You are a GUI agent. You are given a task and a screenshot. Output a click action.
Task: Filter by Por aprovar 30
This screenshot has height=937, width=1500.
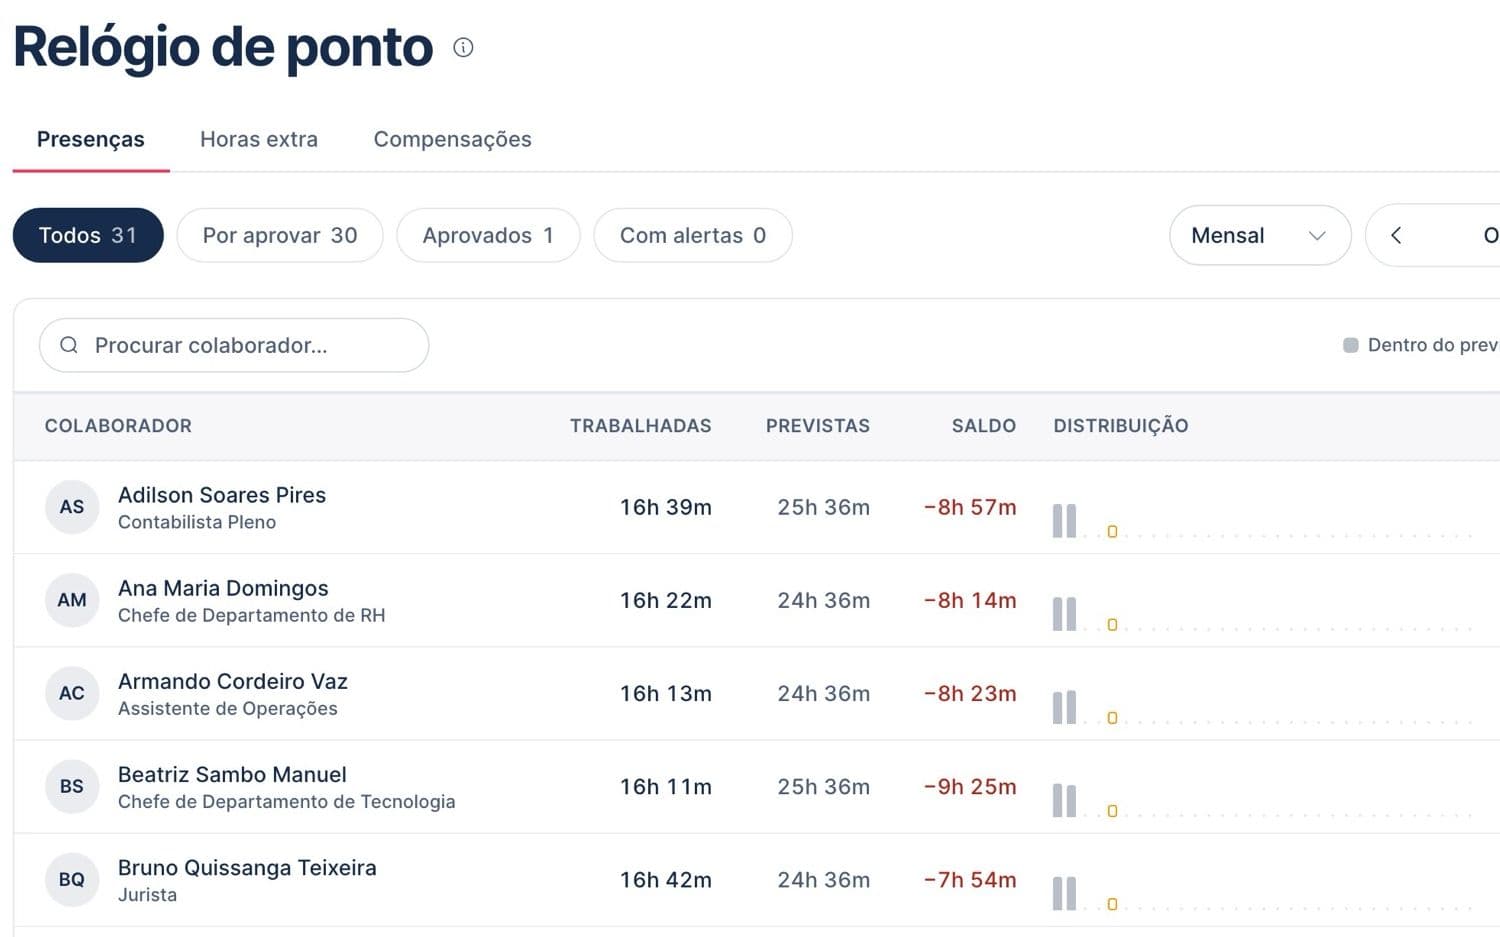pyautogui.click(x=280, y=235)
